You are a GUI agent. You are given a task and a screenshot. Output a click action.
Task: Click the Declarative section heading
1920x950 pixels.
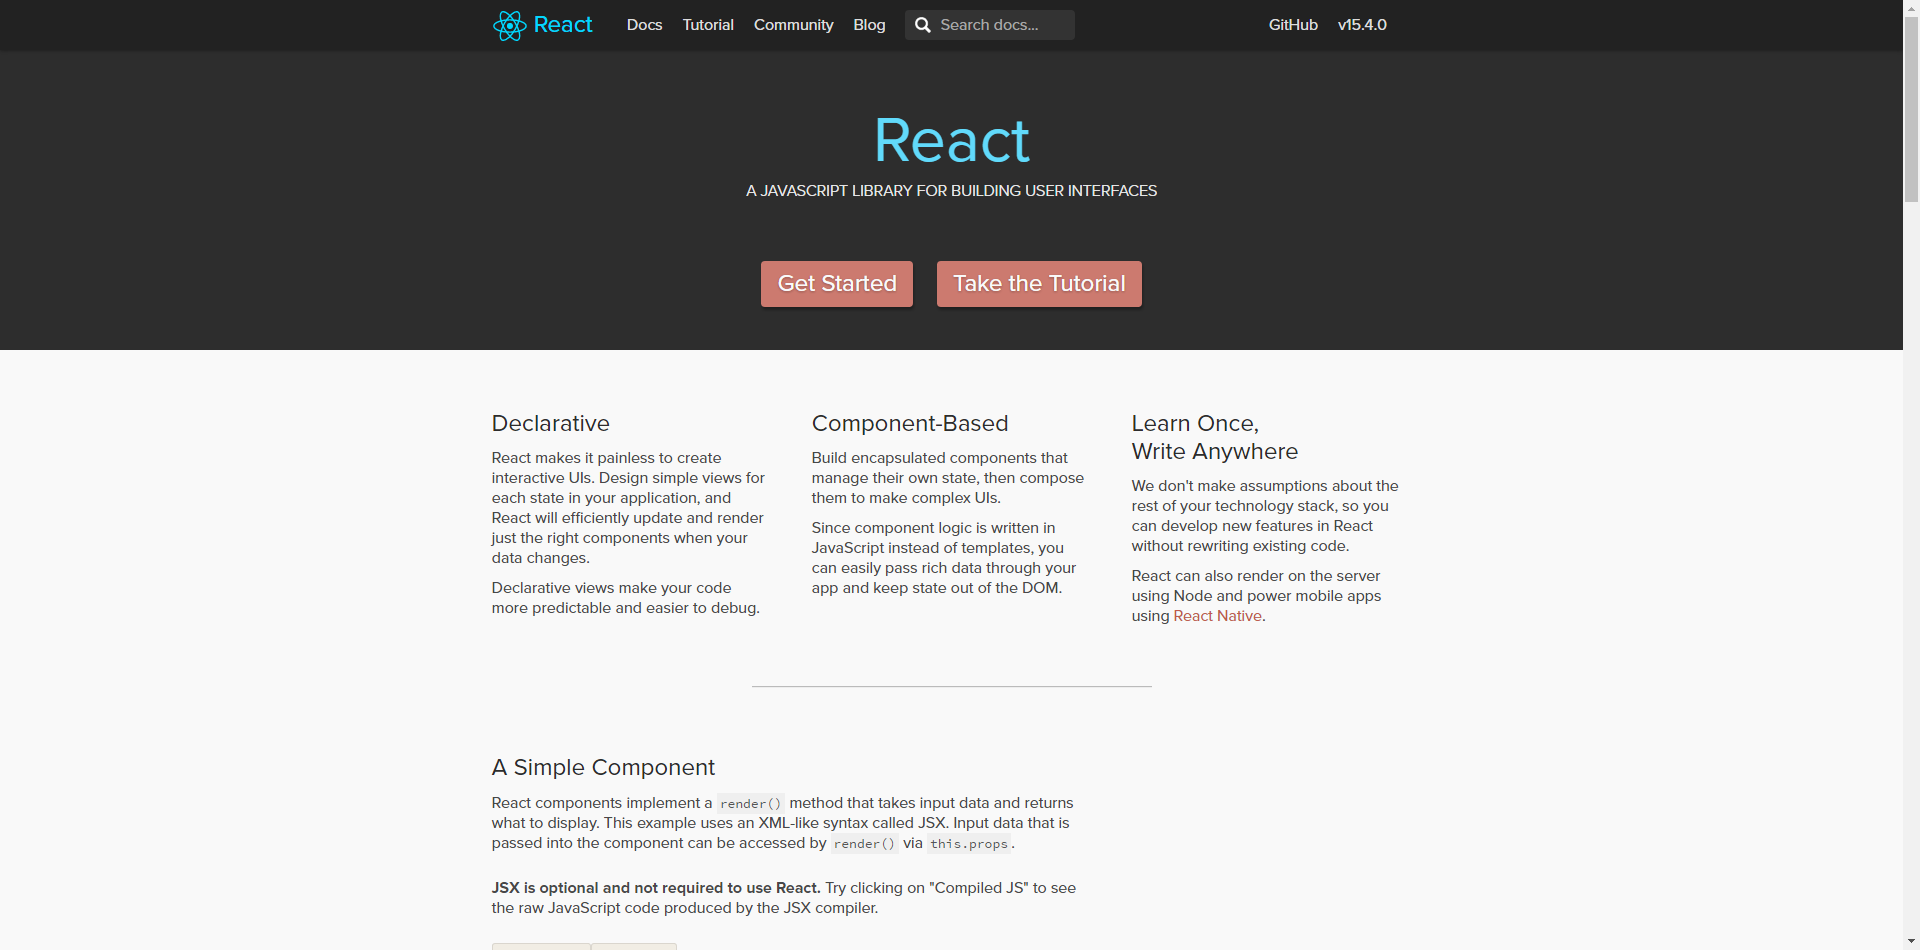pyautogui.click(x=550, y=423)
